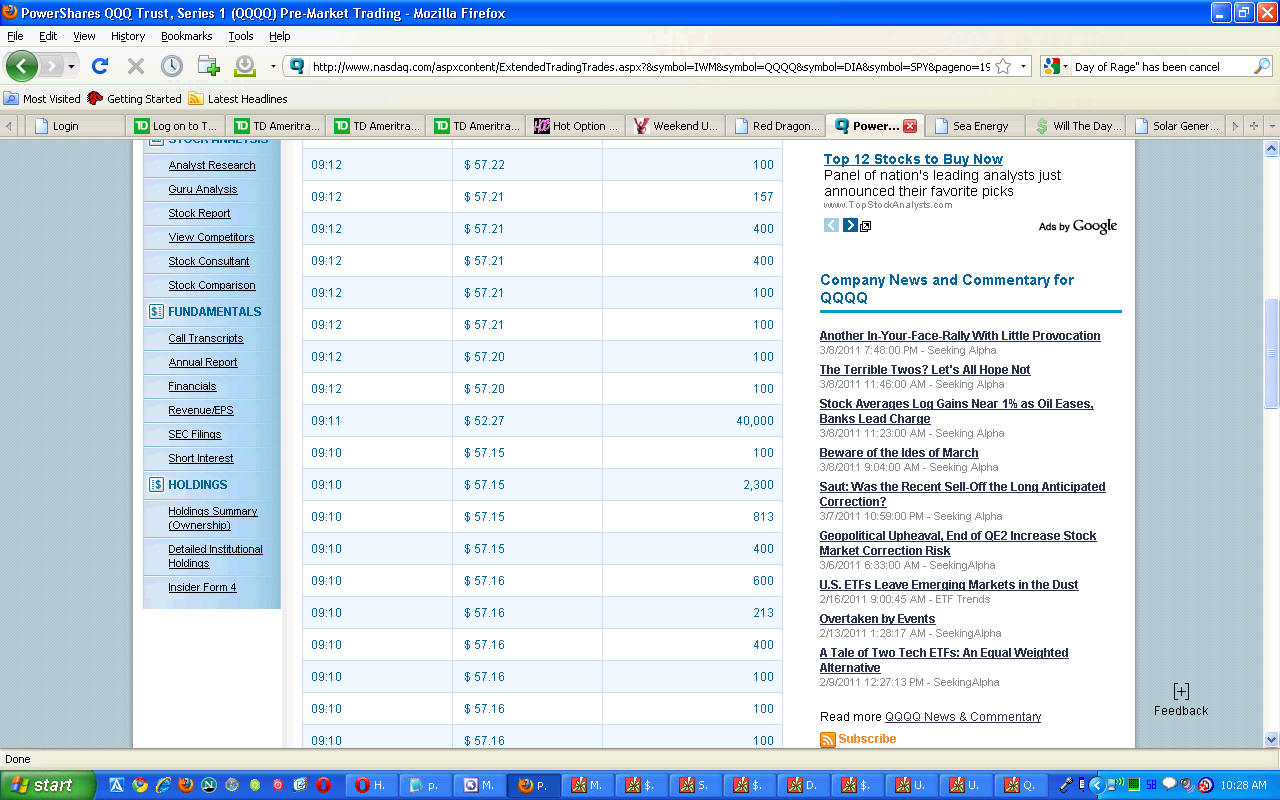
Task: Open the Most Visited bookmarks folder
Action: [x=42, y=99]
